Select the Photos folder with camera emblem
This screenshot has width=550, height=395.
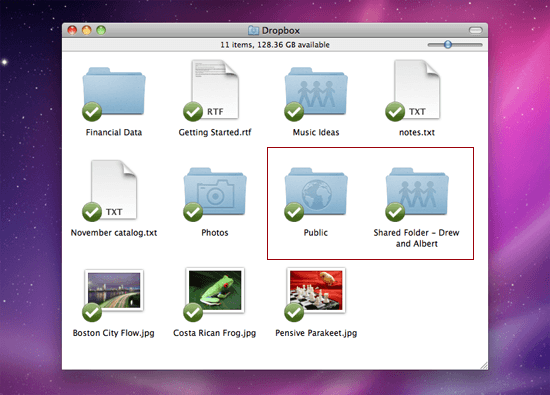click(215, 192)
